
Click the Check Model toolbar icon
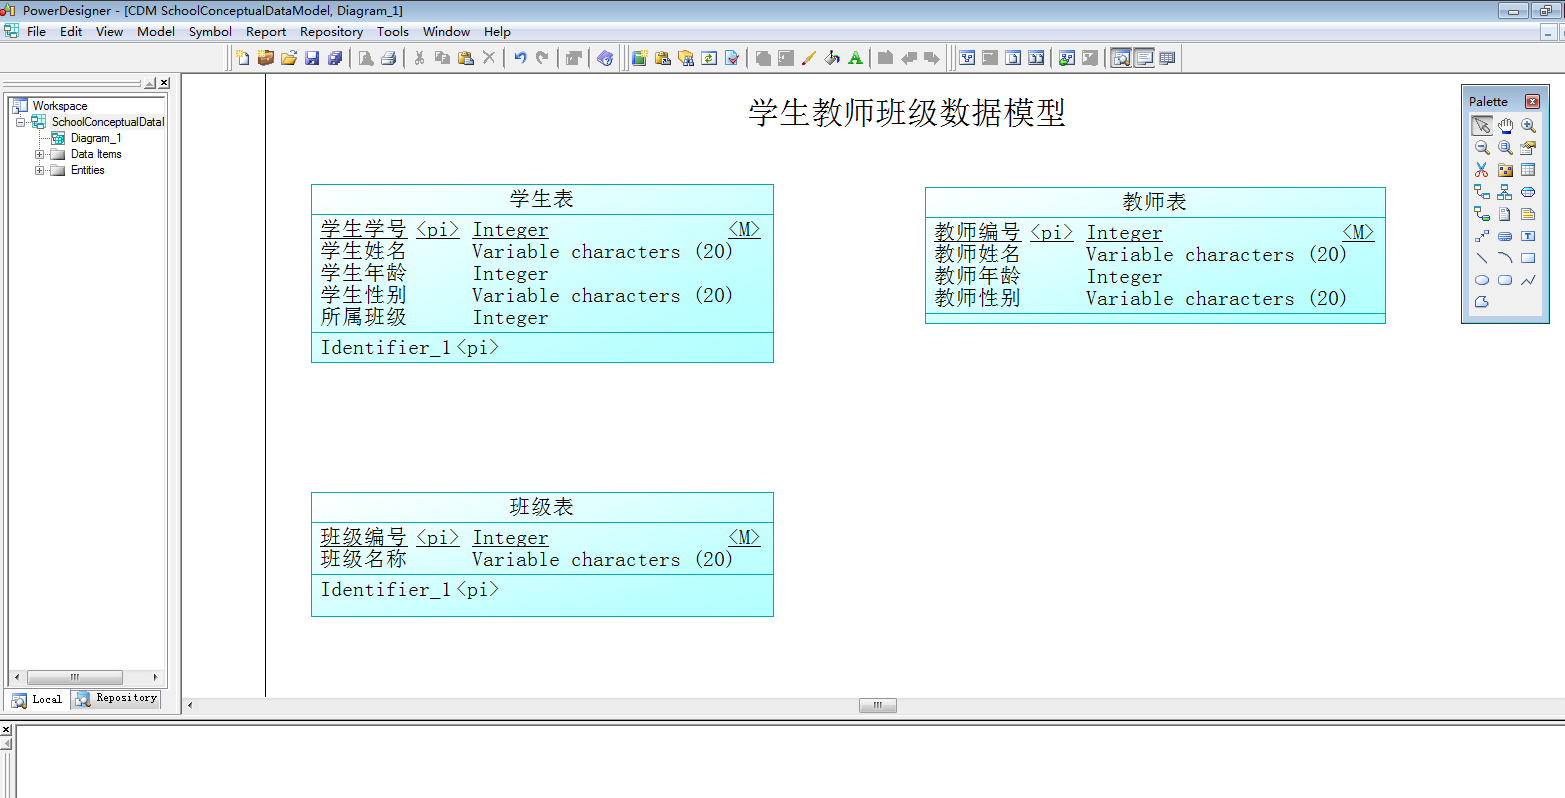(732, 58)
